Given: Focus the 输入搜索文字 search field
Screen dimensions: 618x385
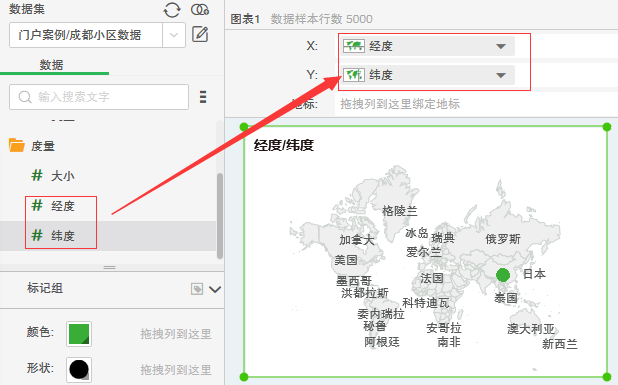Looking at the screenshot, I should [x=99, y=97].
